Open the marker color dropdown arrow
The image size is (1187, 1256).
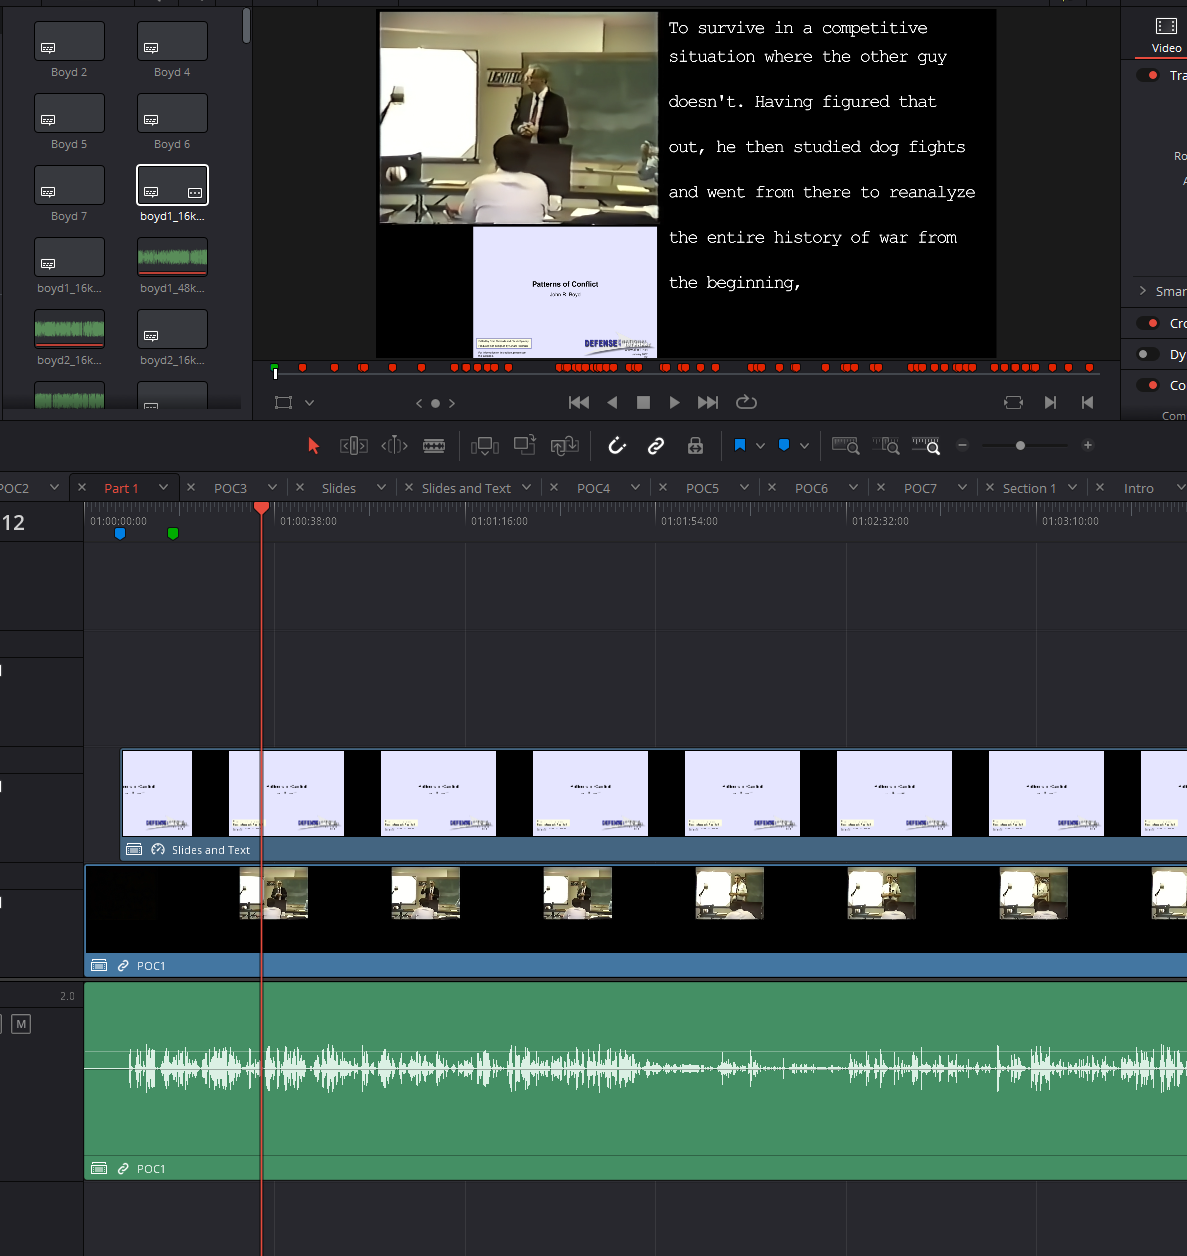pos(804,446)
